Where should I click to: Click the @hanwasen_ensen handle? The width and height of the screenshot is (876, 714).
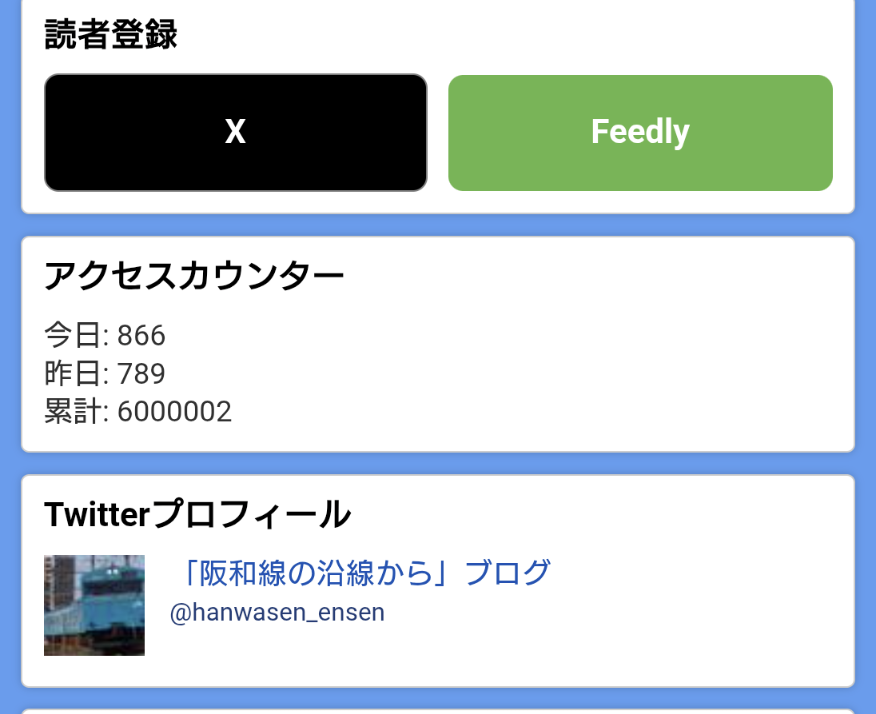coord(277,612)
